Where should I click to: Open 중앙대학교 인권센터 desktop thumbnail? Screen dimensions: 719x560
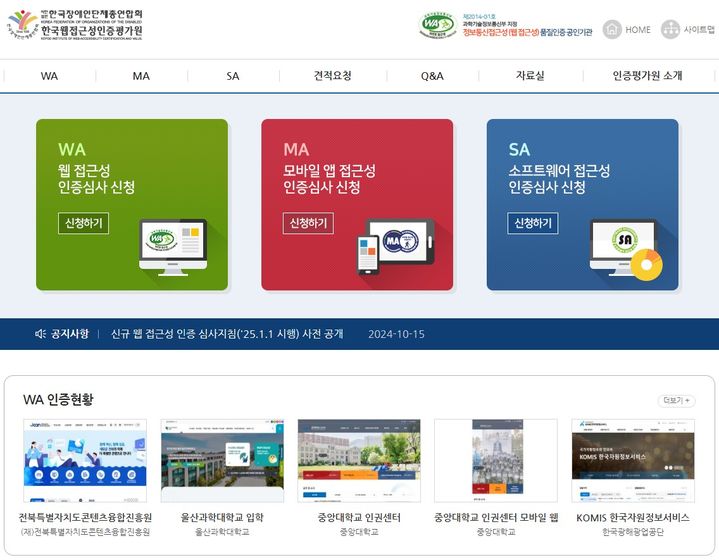pos(359,460)
